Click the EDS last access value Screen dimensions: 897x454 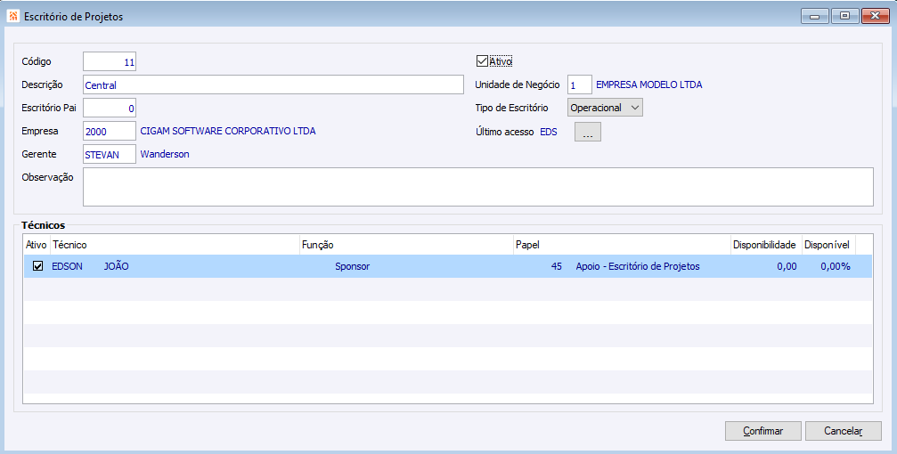[x=549, y=132]
